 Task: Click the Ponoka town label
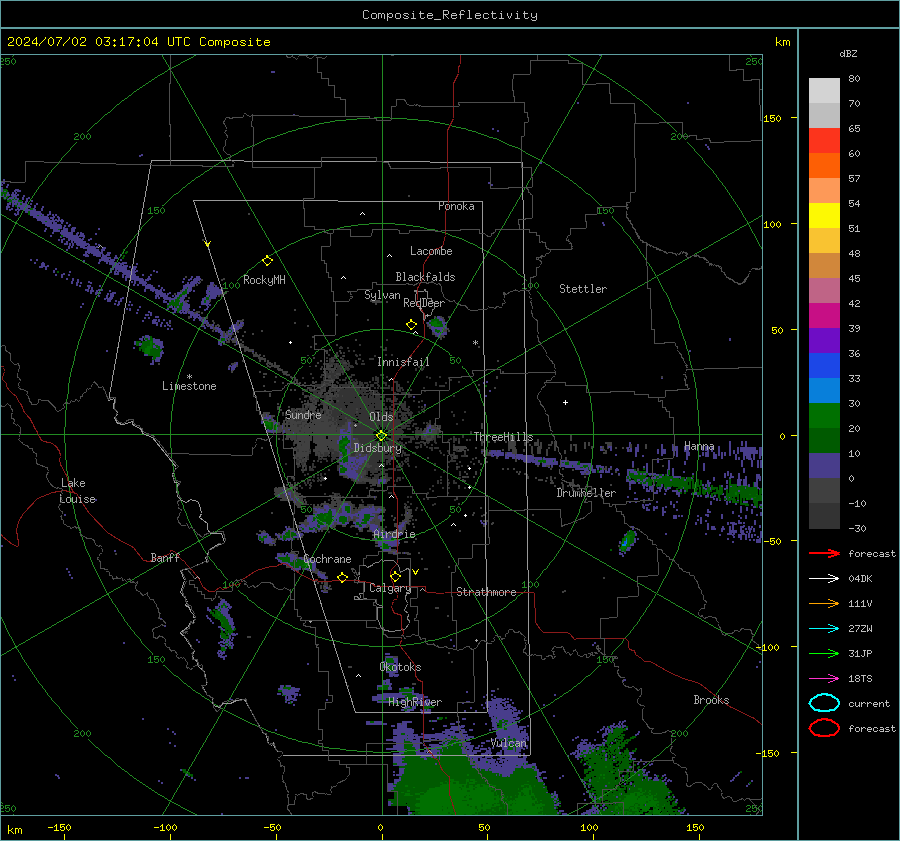pyautogui.click(x=456, y=206)
